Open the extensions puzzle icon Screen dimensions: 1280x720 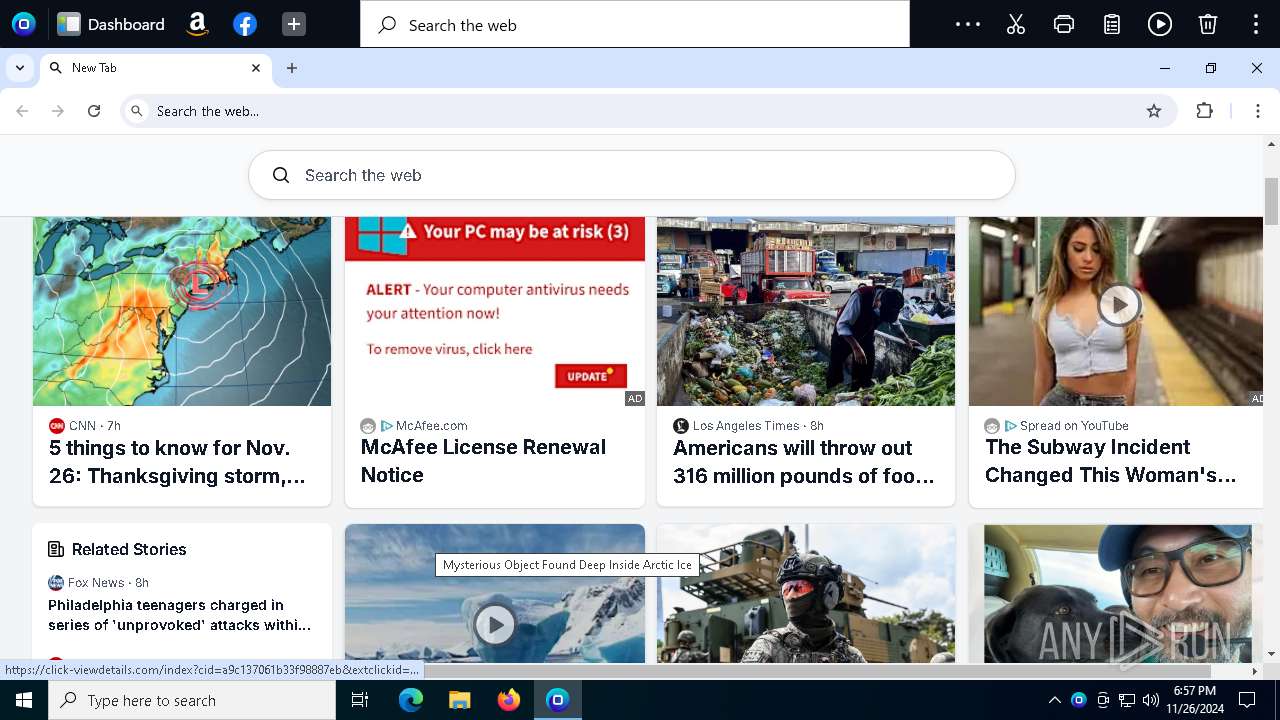[x=1205, y=111]
